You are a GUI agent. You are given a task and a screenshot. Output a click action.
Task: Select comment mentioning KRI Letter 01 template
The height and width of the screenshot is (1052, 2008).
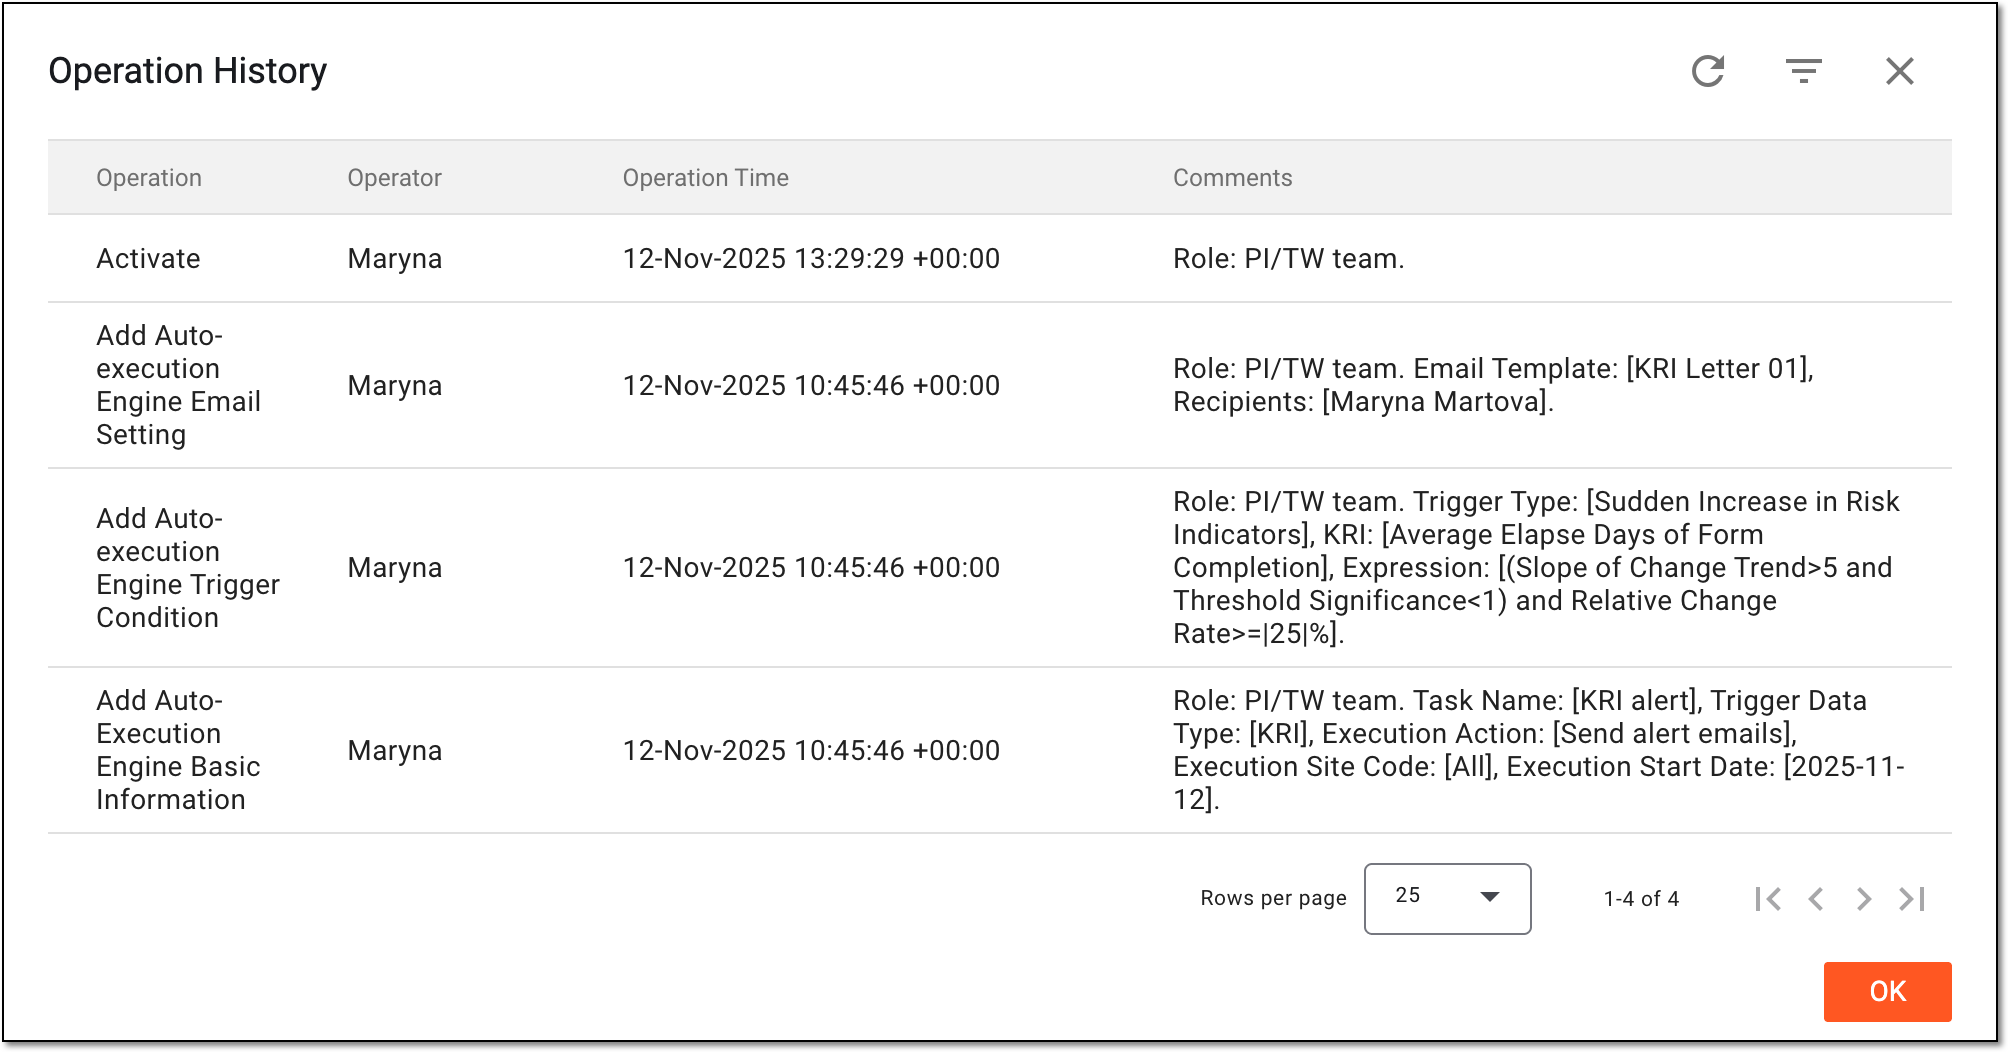(1493, 385)
